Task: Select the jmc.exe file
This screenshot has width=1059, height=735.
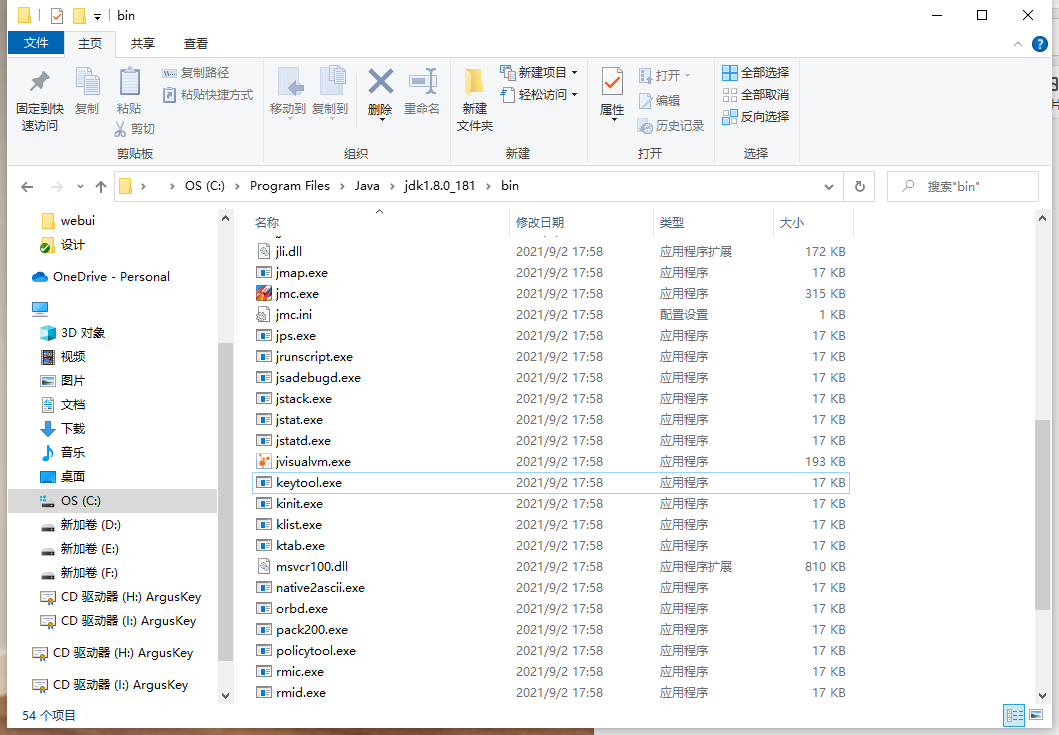Action: coord(550,294)
